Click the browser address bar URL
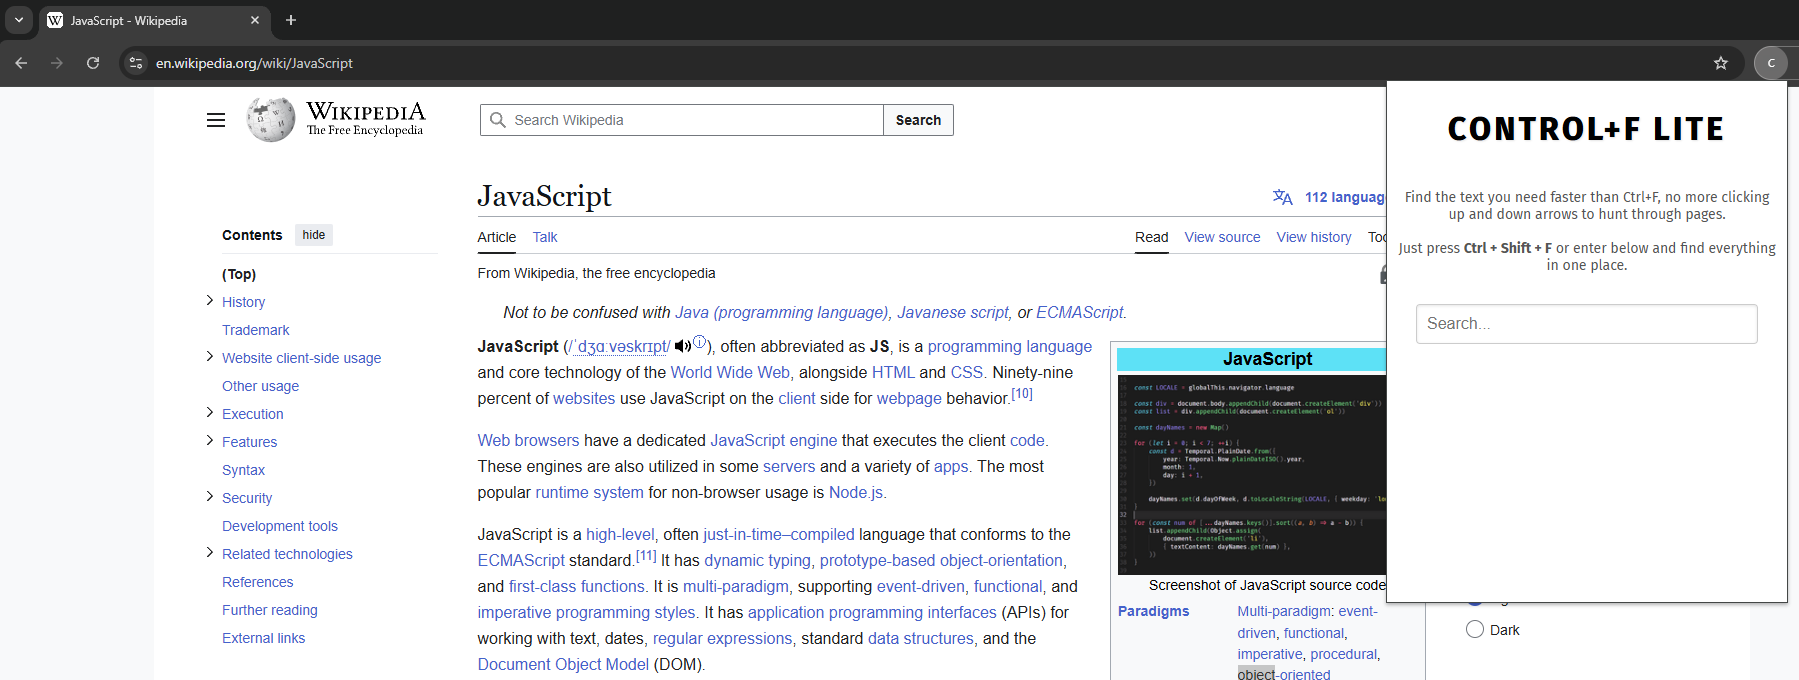 pos(254,63)
